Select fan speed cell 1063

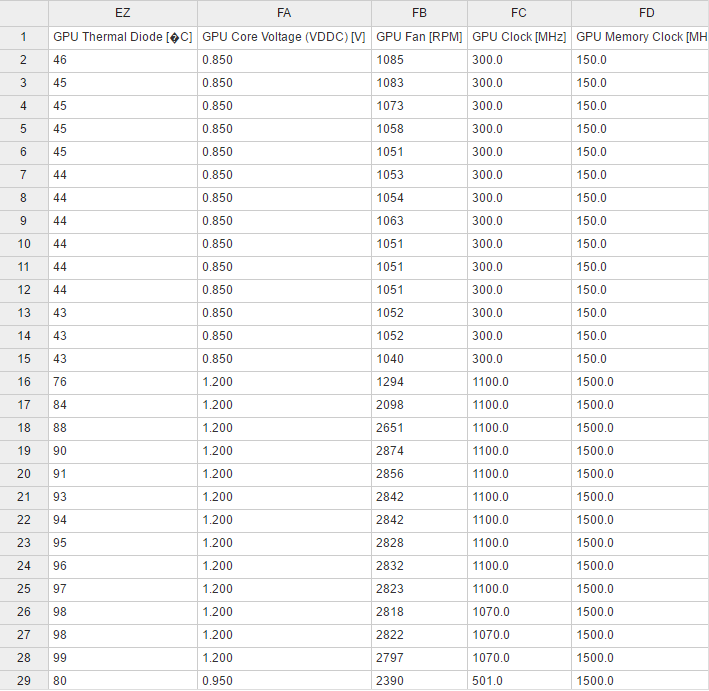[420, 221]
